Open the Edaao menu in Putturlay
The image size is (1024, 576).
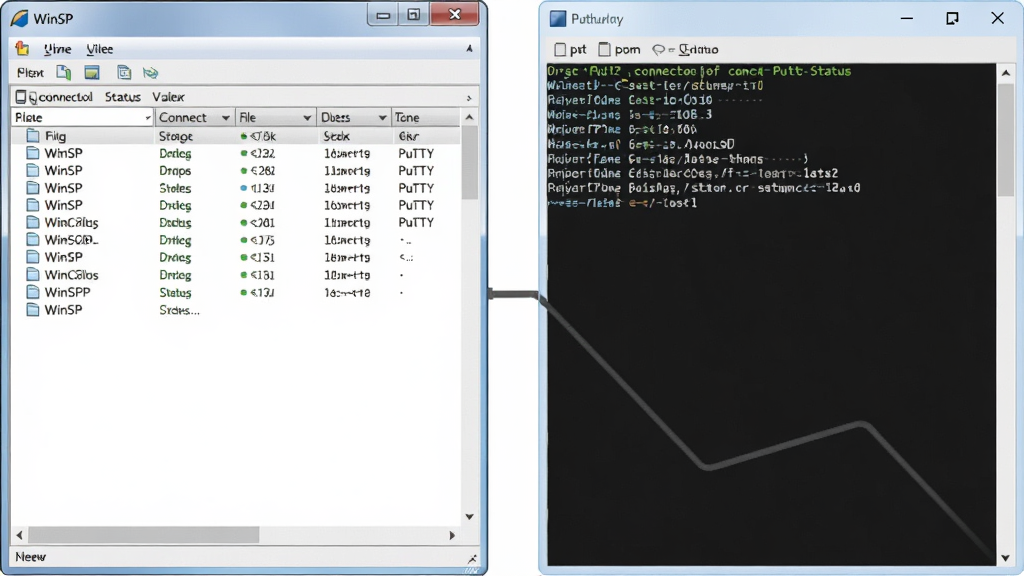[698, 50]
